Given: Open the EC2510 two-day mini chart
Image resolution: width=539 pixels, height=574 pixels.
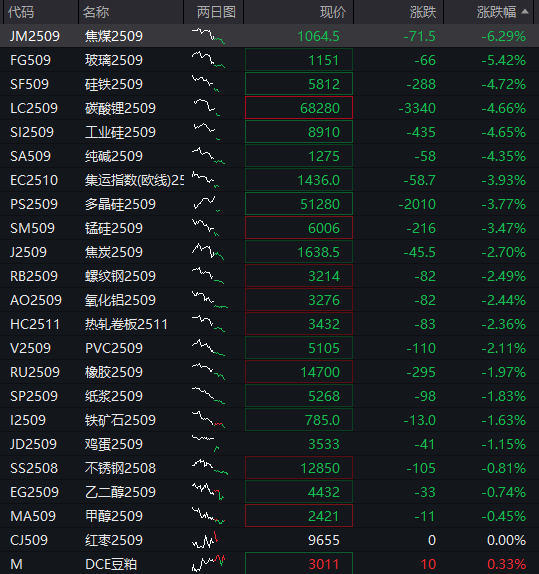Looking at the screenshot, I should [x=205, y=180].
